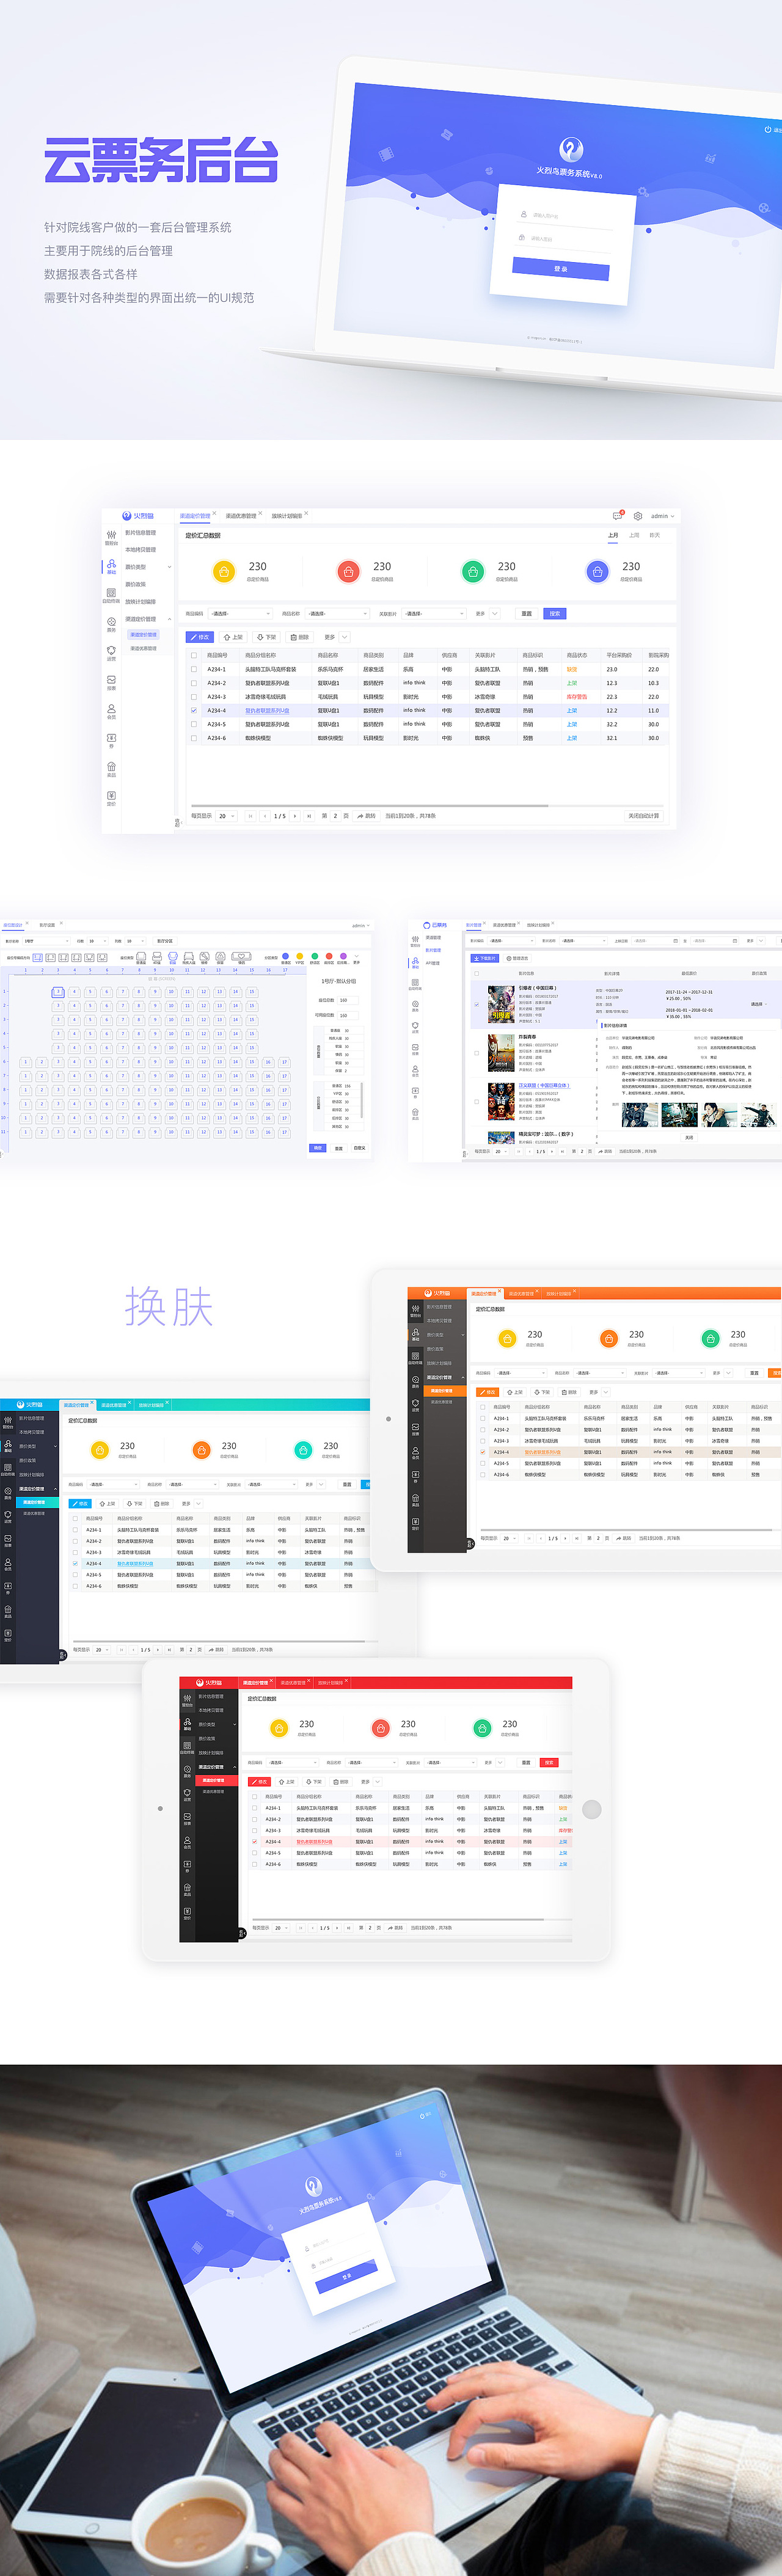Image resolution: width=782 pixels, height=2576 pixels.
Task: Large white dashboard: switch to 渠道优惠管理 tab
Action: tap(241, 516)
